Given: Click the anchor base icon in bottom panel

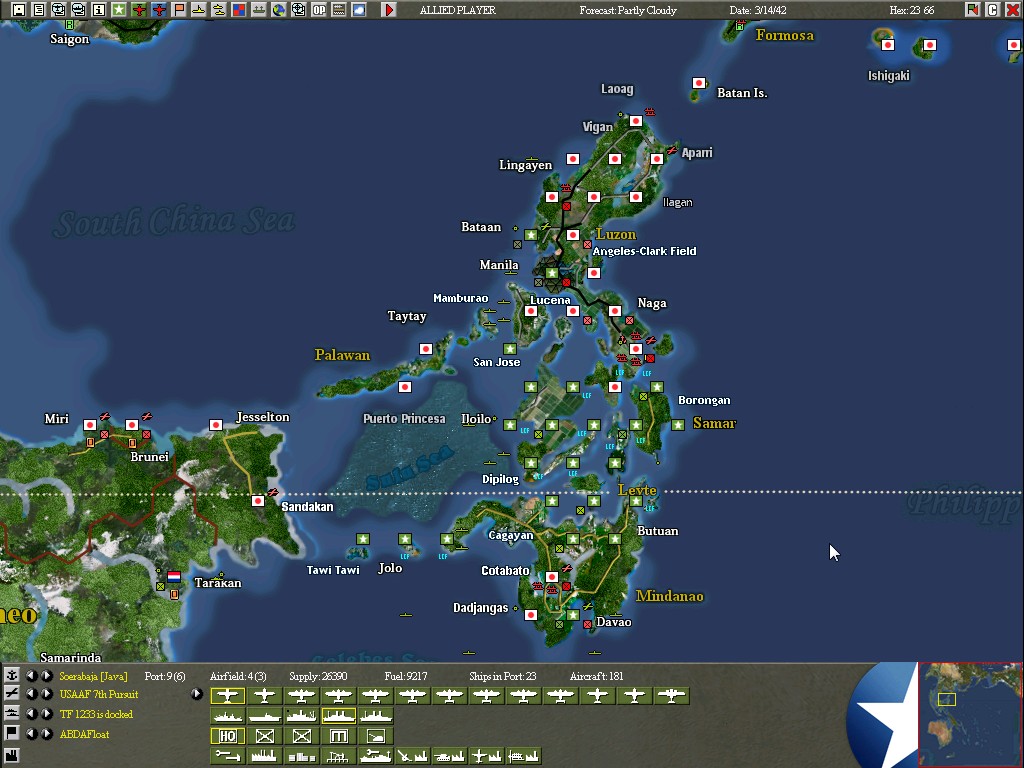Looking at the screenshot, I should tap(11, 675).
